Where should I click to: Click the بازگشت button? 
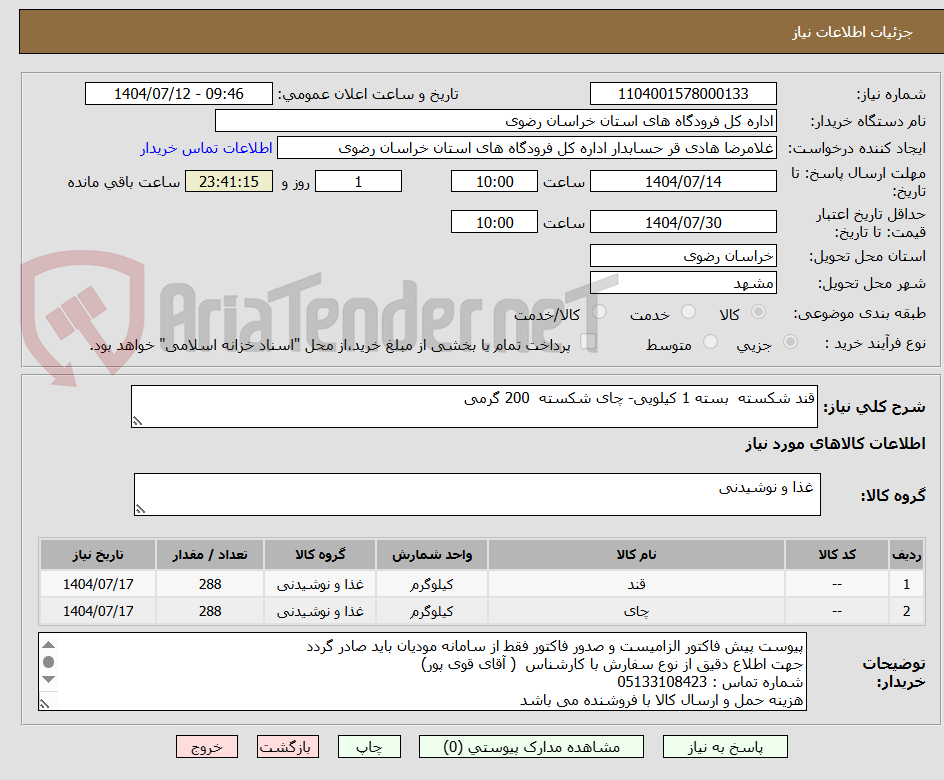click(287, 746)
